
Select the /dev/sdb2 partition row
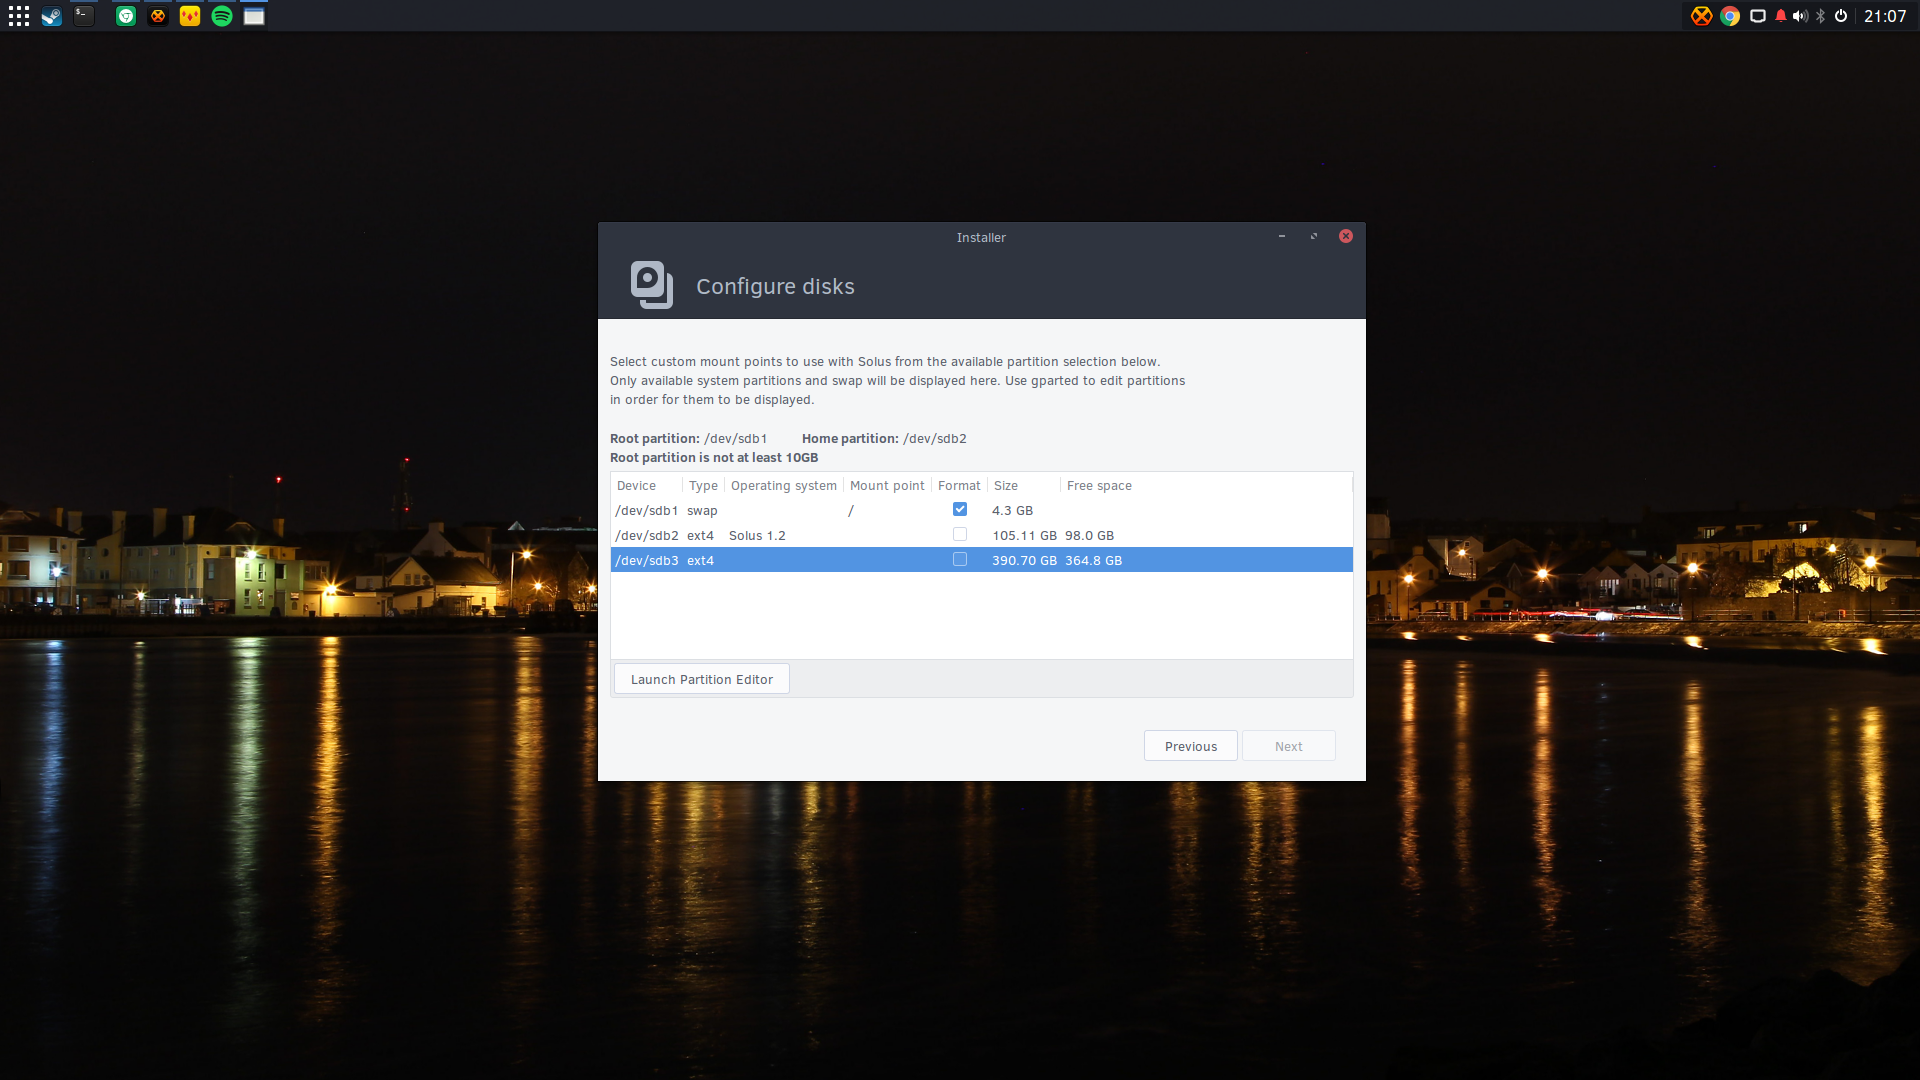coord(981,535)
